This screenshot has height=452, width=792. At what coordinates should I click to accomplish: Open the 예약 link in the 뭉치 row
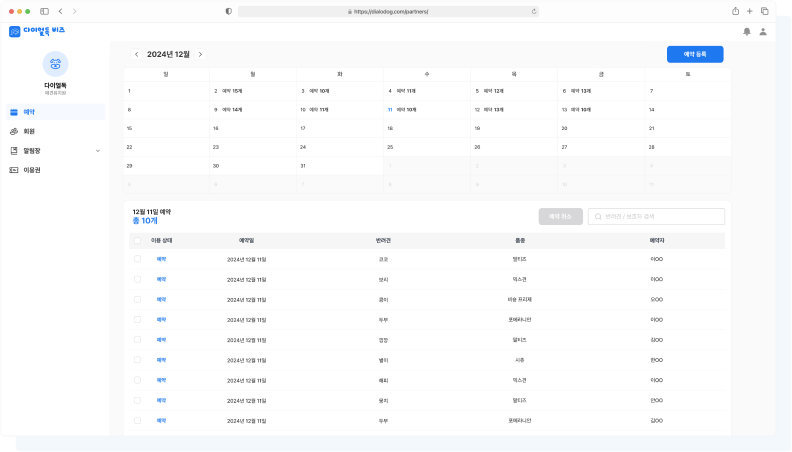pos(161,400)
